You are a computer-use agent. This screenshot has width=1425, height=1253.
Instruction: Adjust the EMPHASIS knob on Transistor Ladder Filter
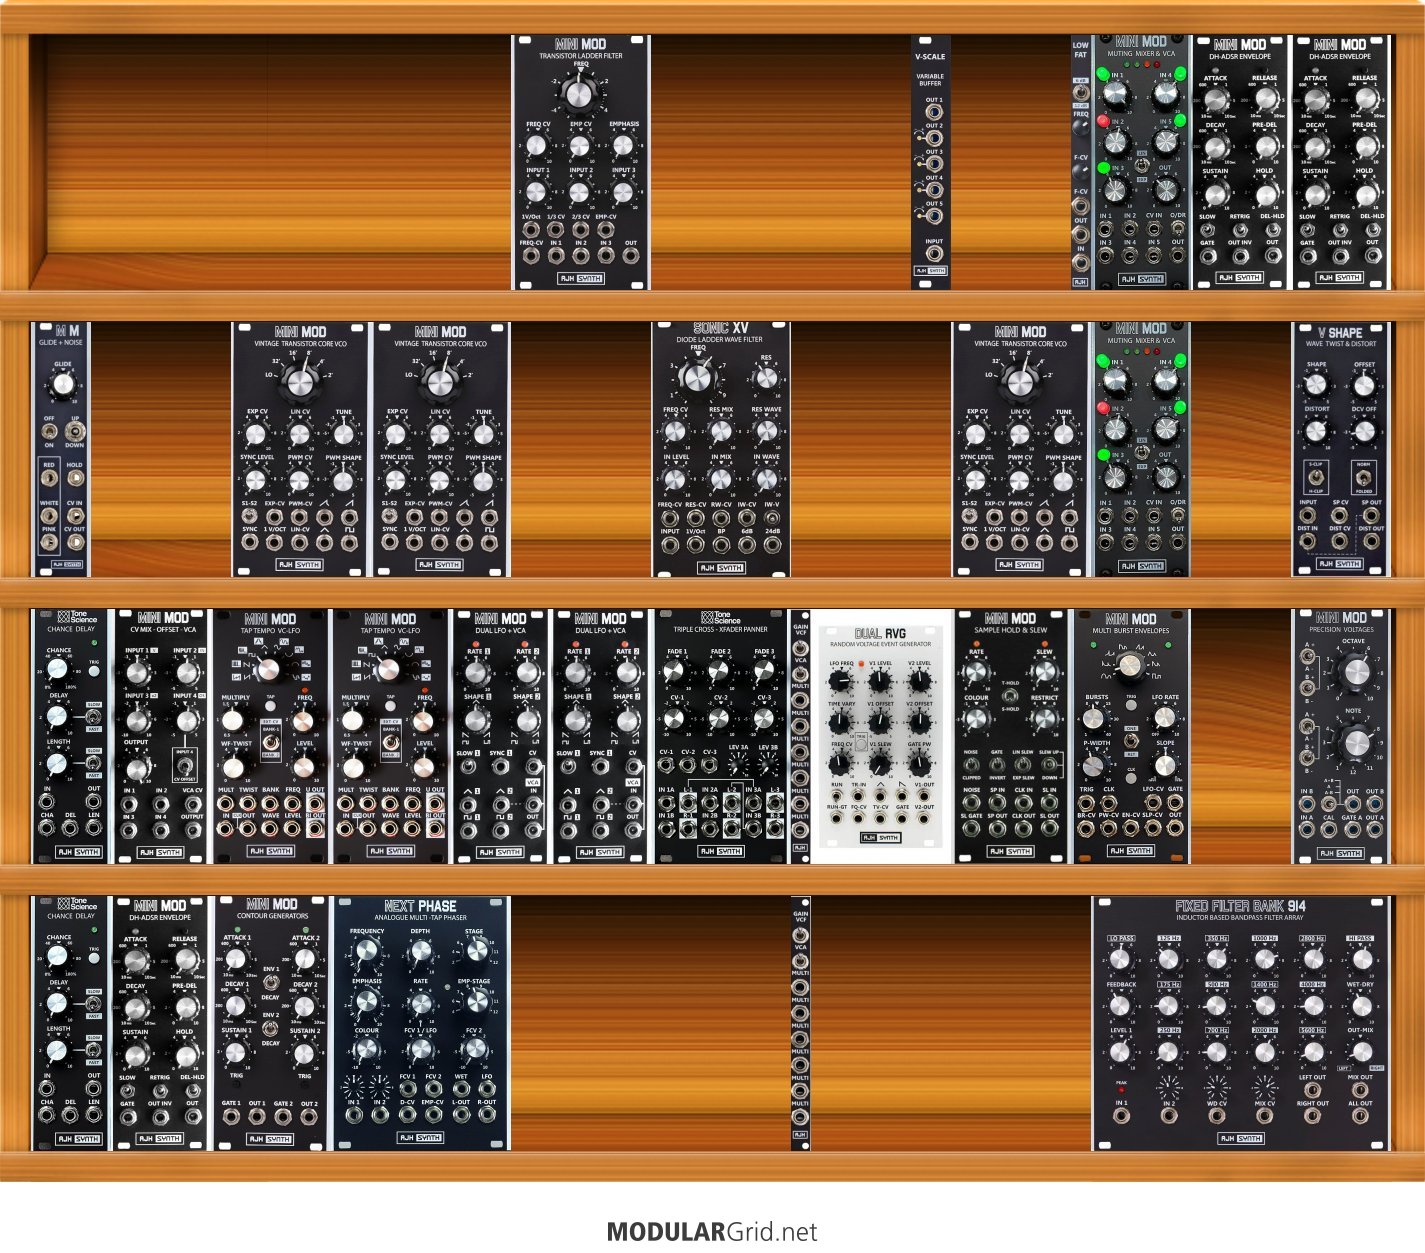623,146
